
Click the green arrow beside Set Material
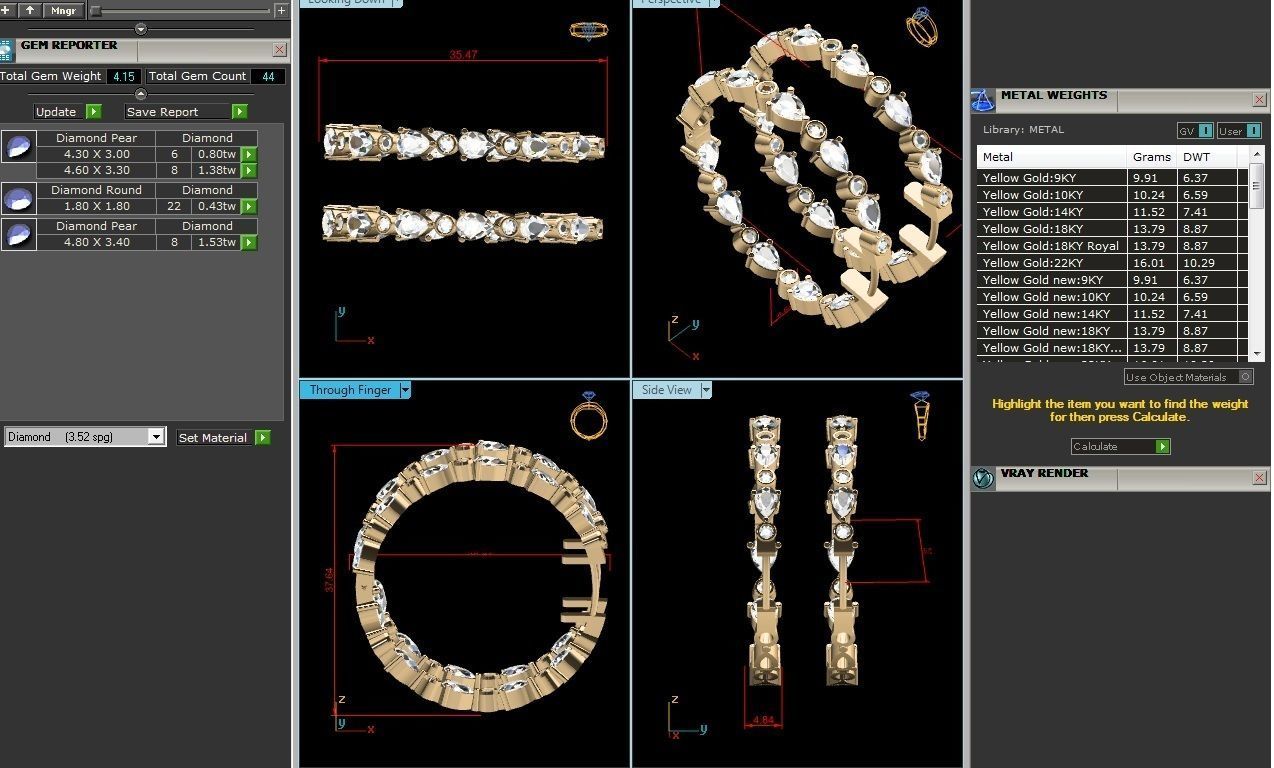pos(262,437)
